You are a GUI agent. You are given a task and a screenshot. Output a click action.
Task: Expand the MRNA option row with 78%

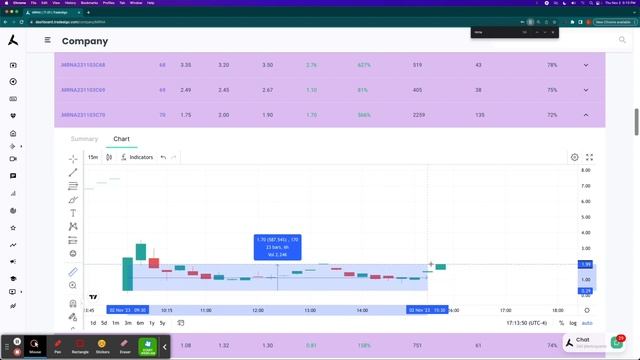click(586, 65)
